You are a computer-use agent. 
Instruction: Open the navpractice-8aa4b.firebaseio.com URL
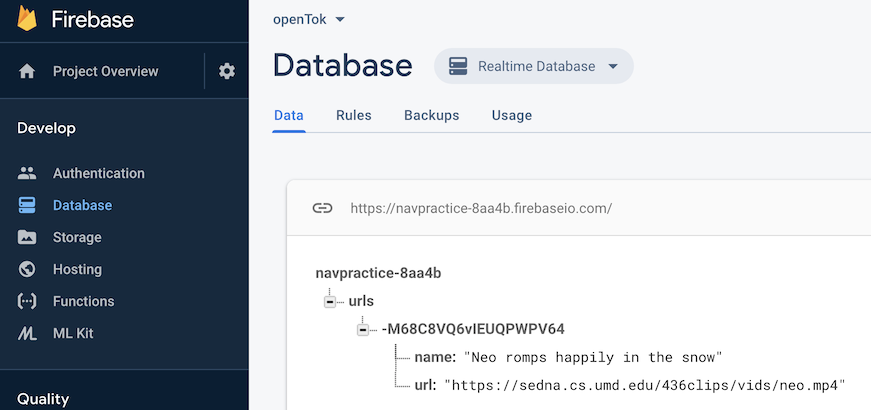[481, 209]
